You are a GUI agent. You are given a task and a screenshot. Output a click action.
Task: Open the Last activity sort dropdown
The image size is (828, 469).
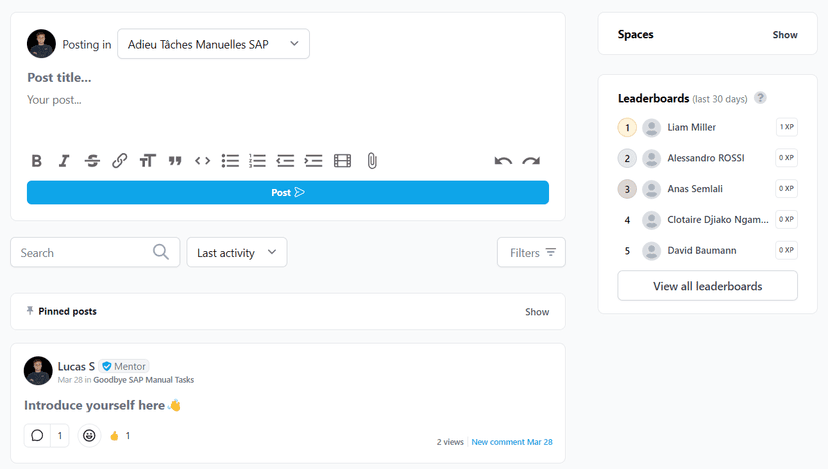[x=237, y=253]
